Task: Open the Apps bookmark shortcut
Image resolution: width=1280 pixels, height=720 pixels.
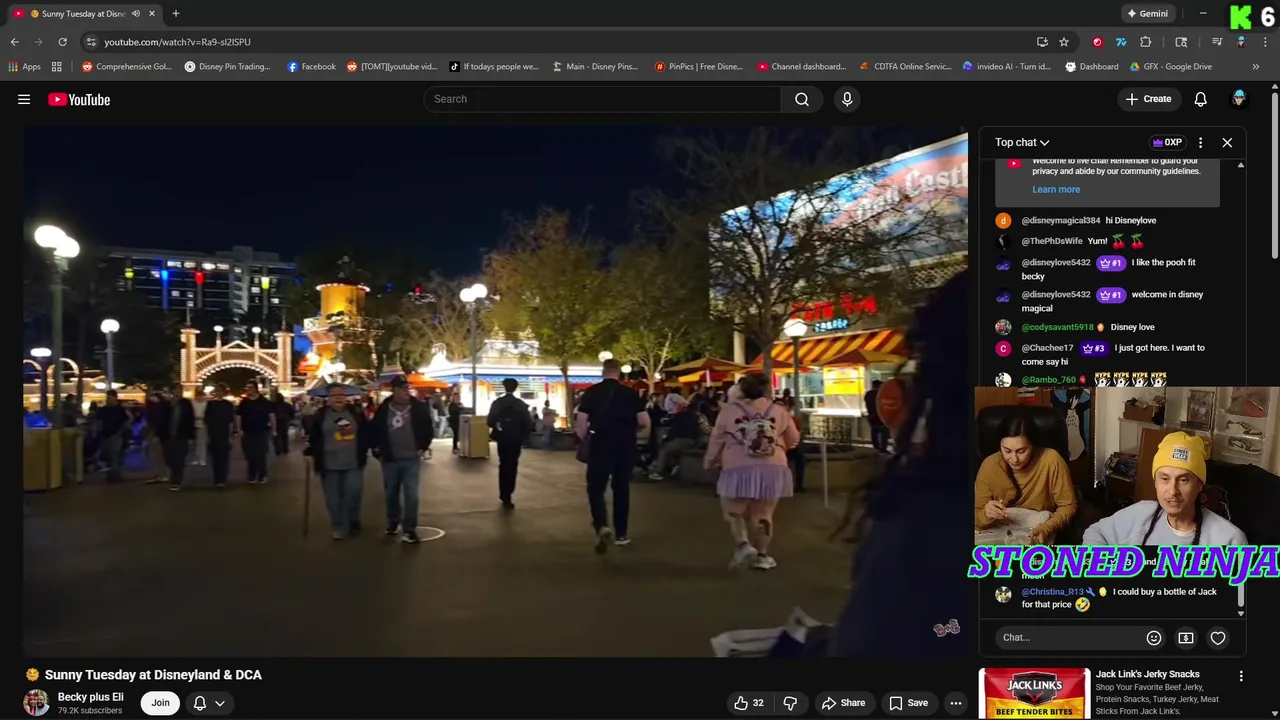Action: (25, 67)
